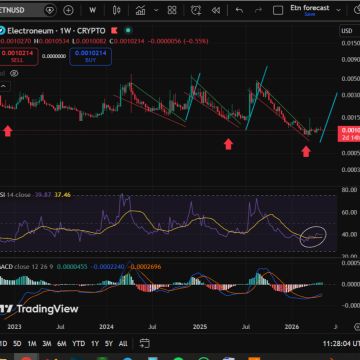Expand the layout options chevron
The width and height of the screenshot is (360, 360).
coord(339,10)
